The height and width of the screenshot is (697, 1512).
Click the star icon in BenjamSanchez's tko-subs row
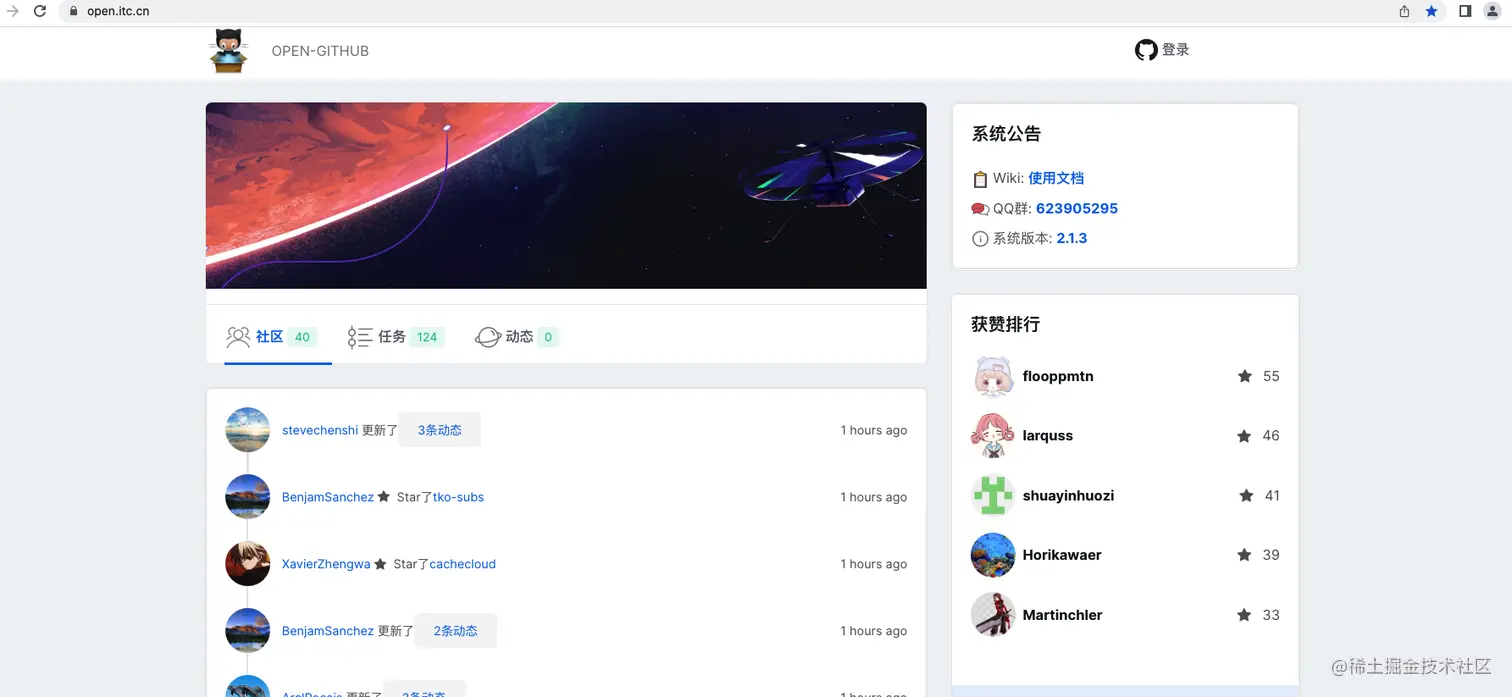tap(384, 497)
